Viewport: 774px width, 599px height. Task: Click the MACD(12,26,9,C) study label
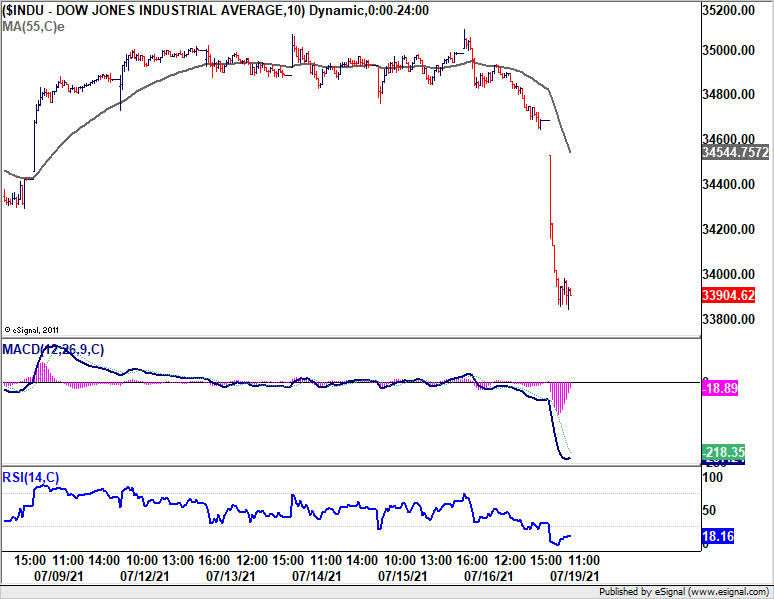(x=53, y=350)
